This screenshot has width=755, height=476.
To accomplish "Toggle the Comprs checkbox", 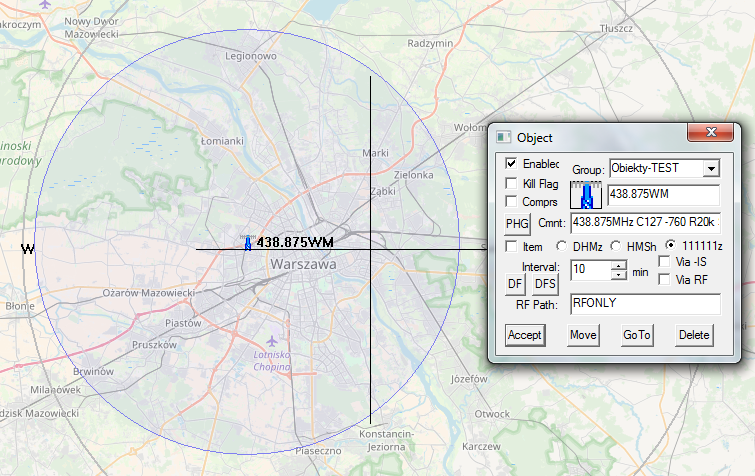I will 512,202.
